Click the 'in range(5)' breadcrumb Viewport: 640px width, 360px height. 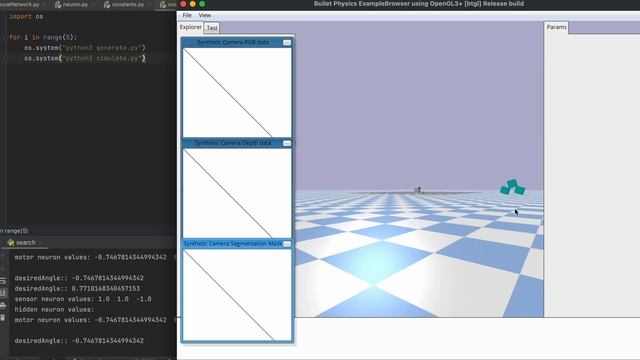pyautogui.click(x=14, y=231)
